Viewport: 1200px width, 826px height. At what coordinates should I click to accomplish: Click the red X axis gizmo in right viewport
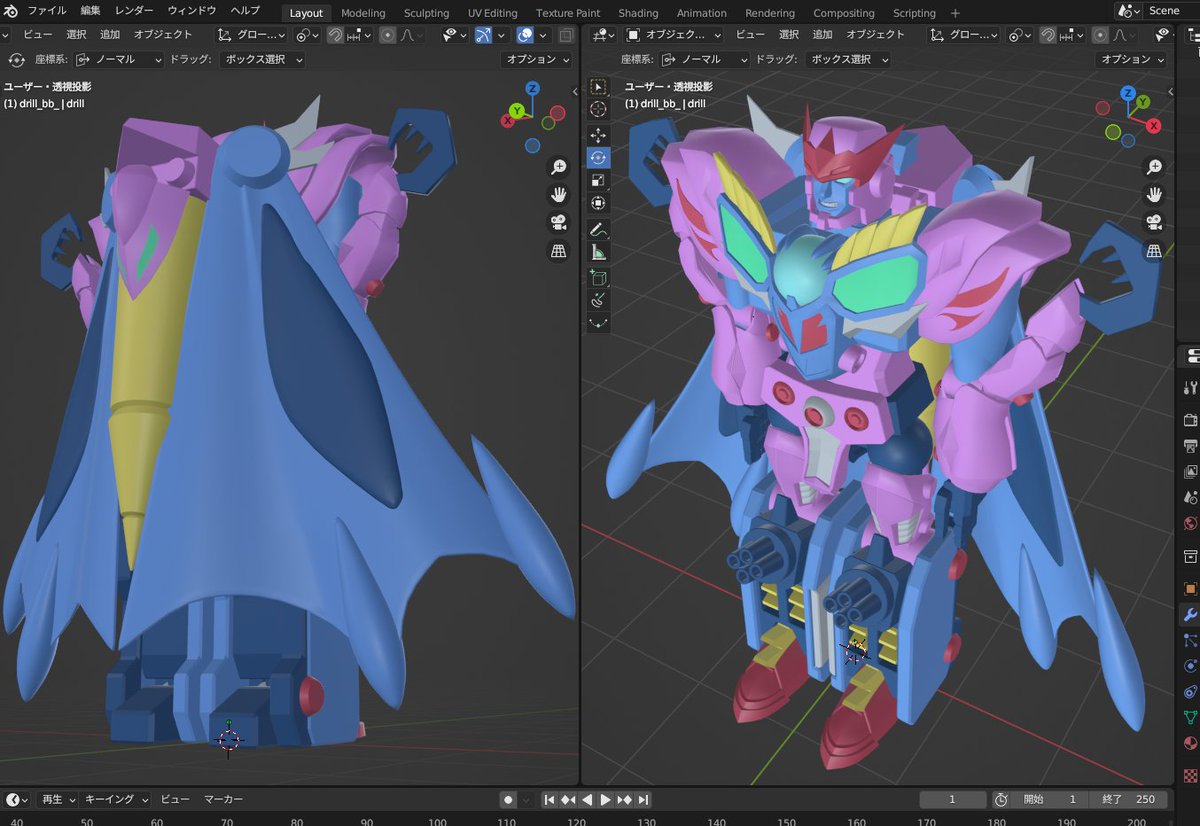click(1154, 125)
